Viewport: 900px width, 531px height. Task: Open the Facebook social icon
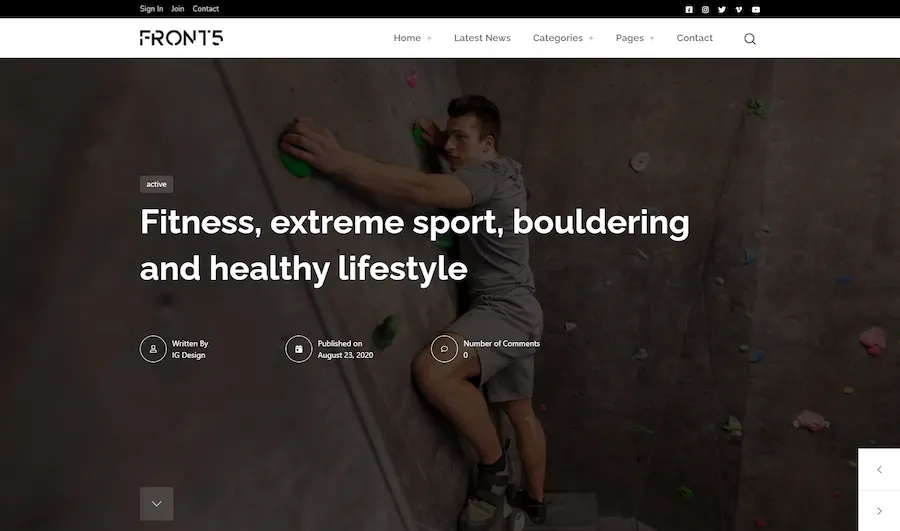(689, 9)
